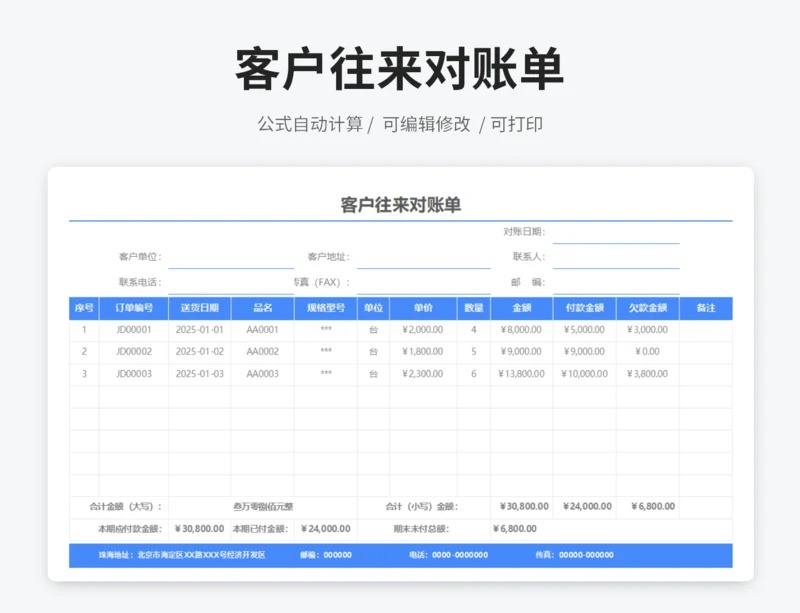Screen dimensions: 800x613
Task: Click quantity 6 in JD00003 row
Action: [x=473, y=374]
